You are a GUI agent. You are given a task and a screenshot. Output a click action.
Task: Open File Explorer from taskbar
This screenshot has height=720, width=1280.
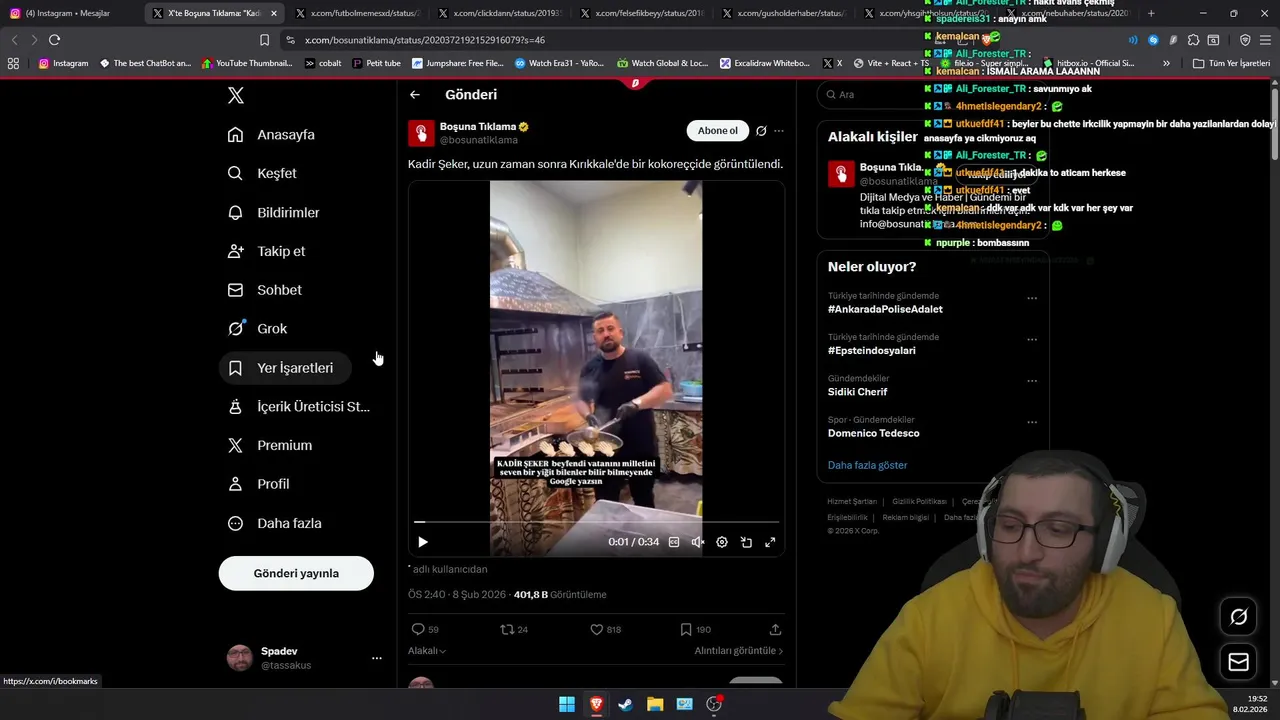click(655, 704)
